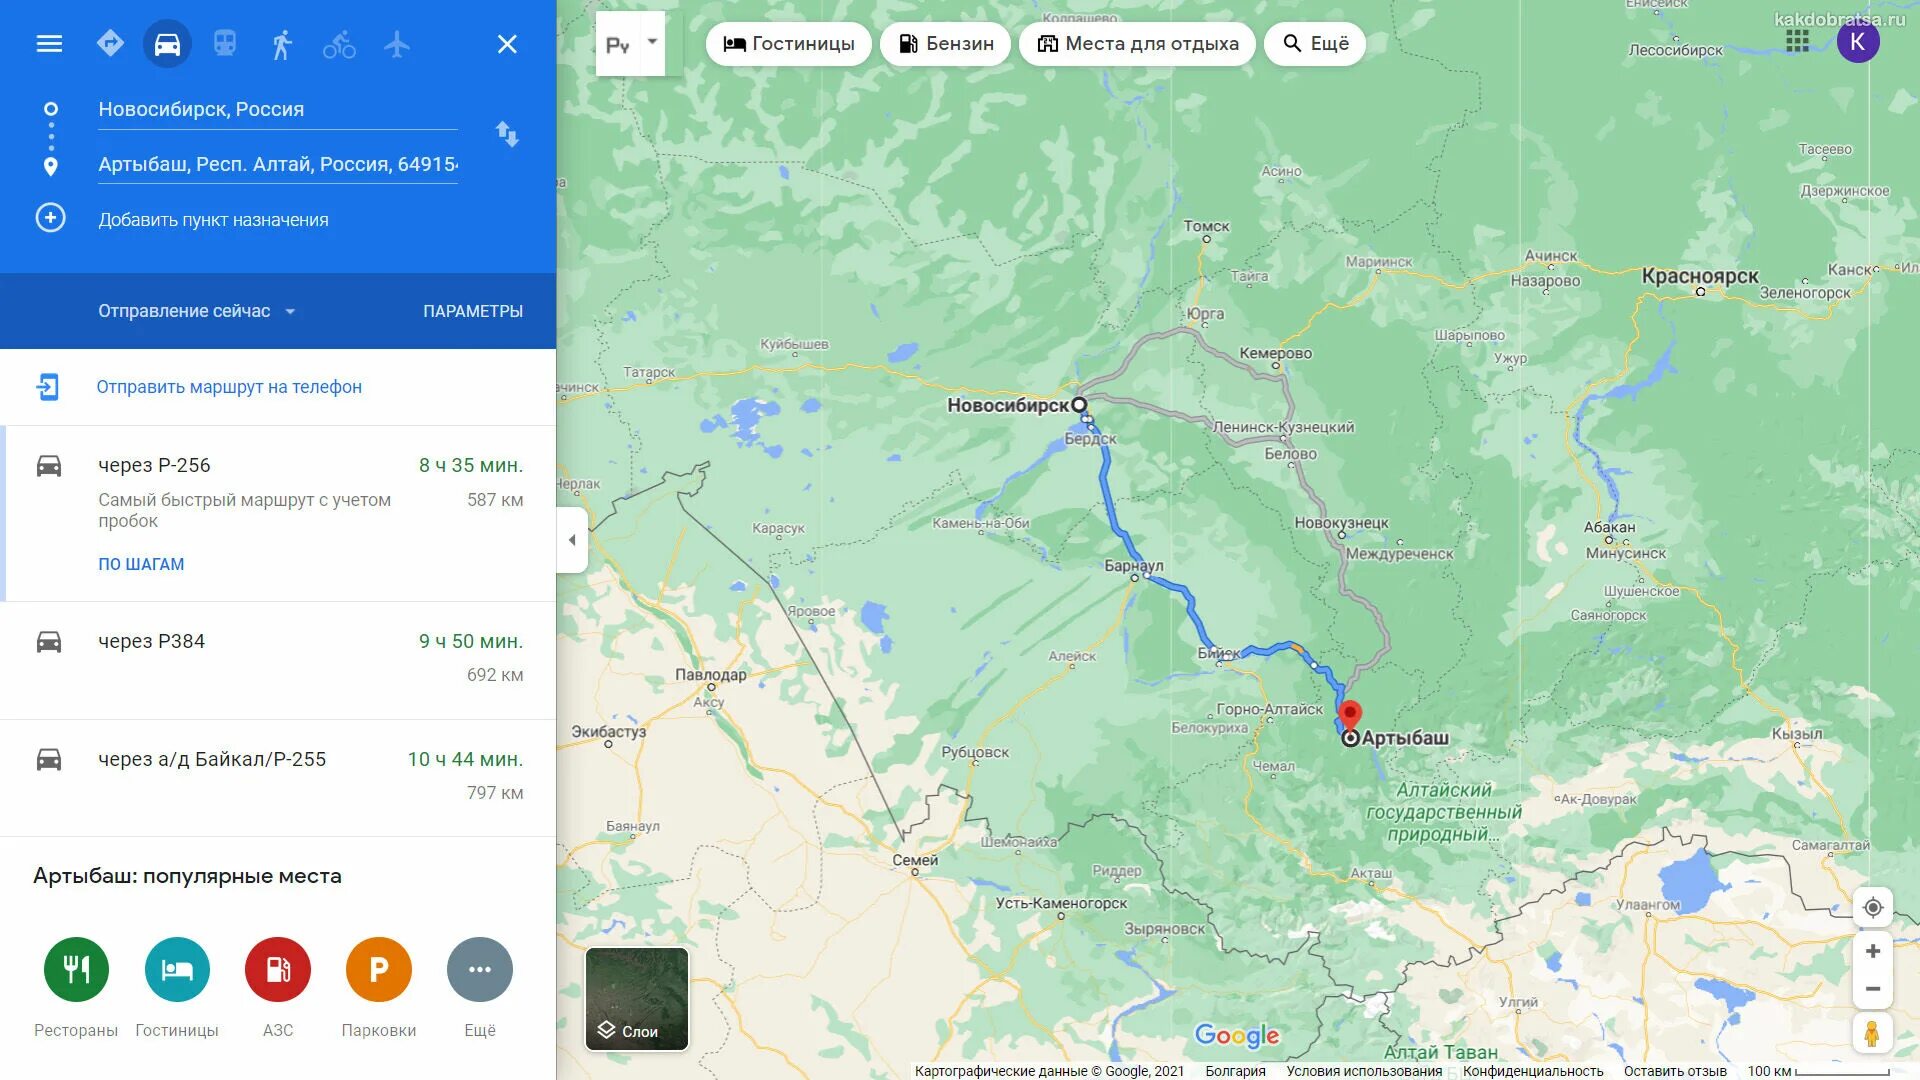Viewport: 1920px width, 1080px height.
Task: Click Send route to phone link
Action: coord(229,387)
